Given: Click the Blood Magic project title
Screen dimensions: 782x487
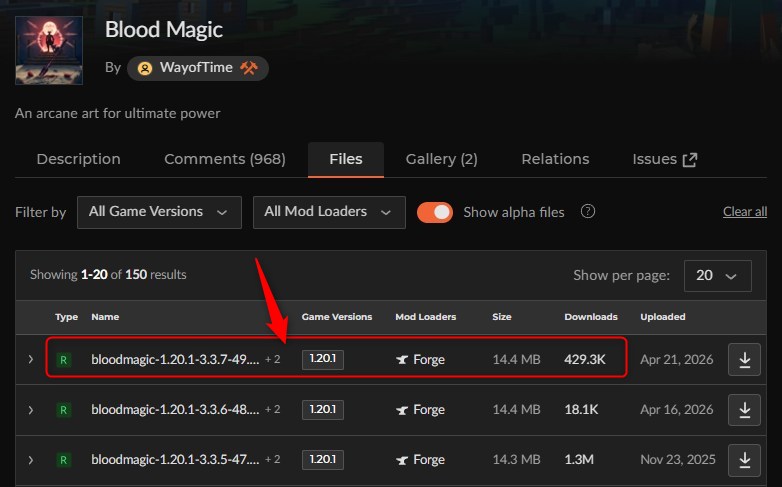Looking at the screenshot, I should [164, 29].
